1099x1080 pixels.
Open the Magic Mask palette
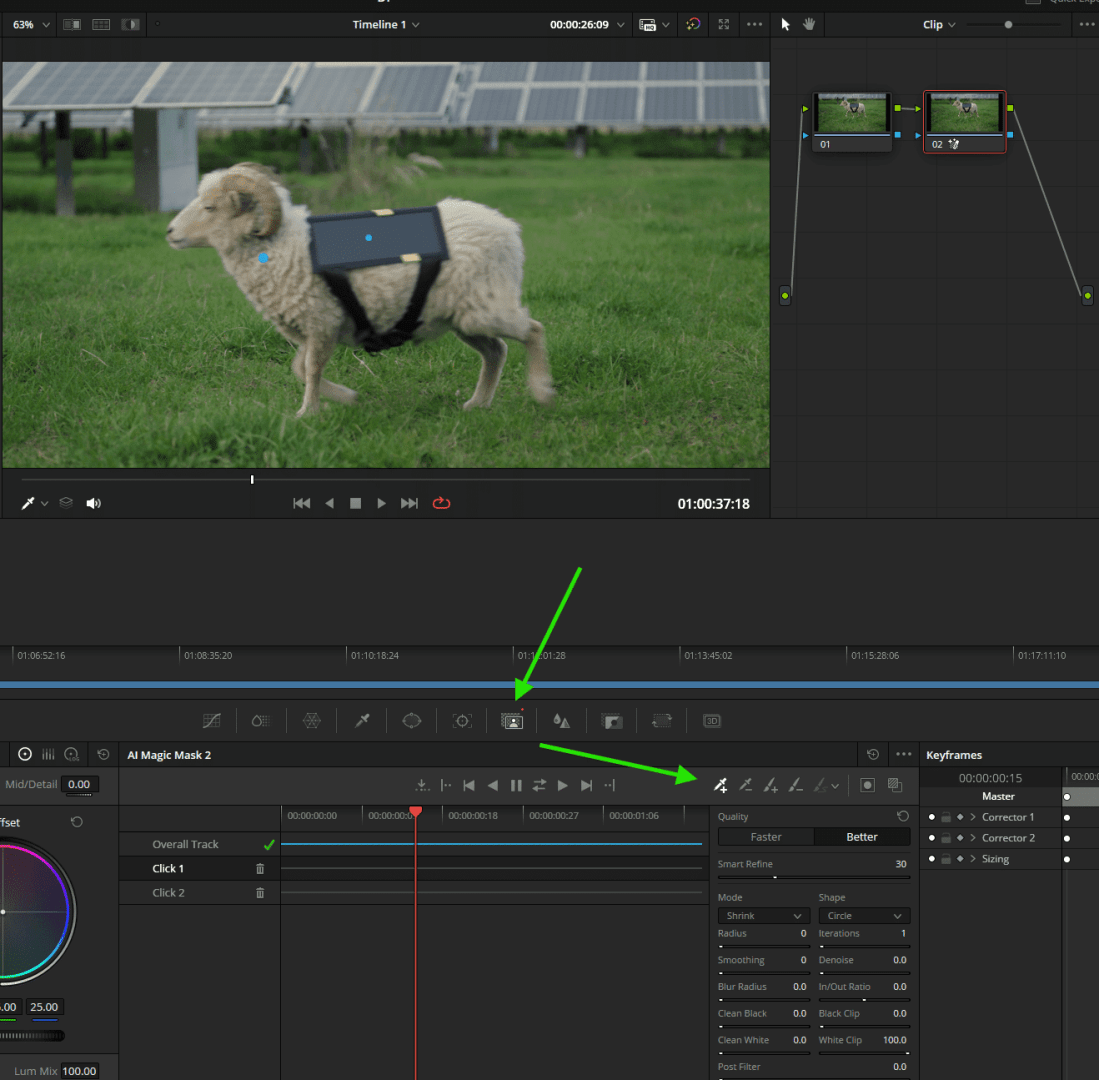pos(512,720)
